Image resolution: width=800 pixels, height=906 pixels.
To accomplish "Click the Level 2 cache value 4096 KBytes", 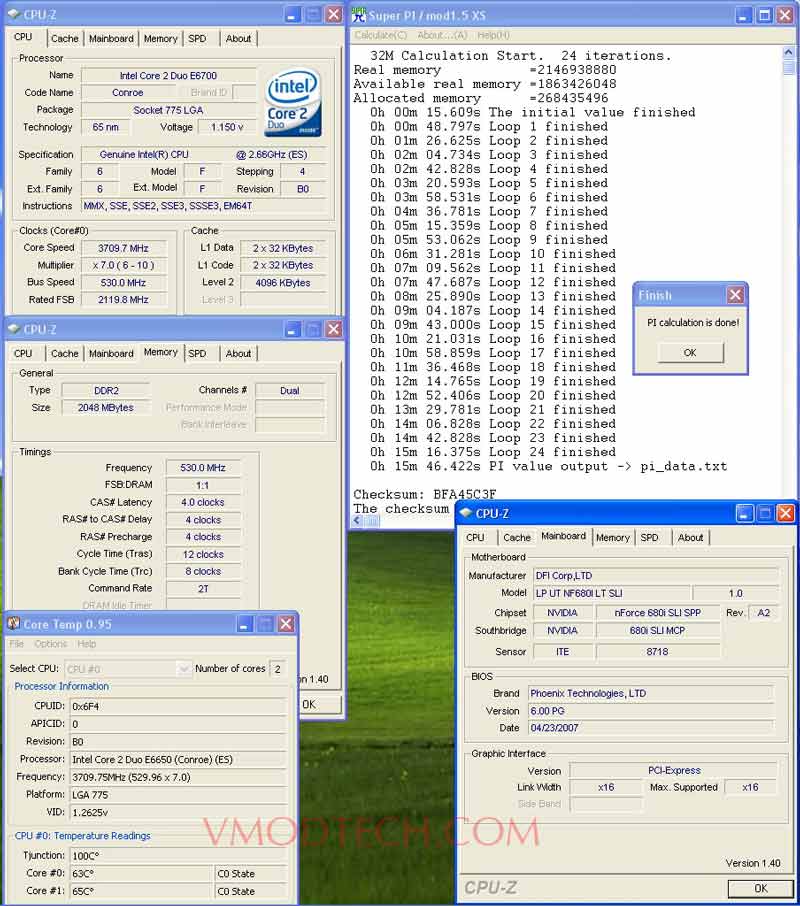I will click(x=283, y=283).
